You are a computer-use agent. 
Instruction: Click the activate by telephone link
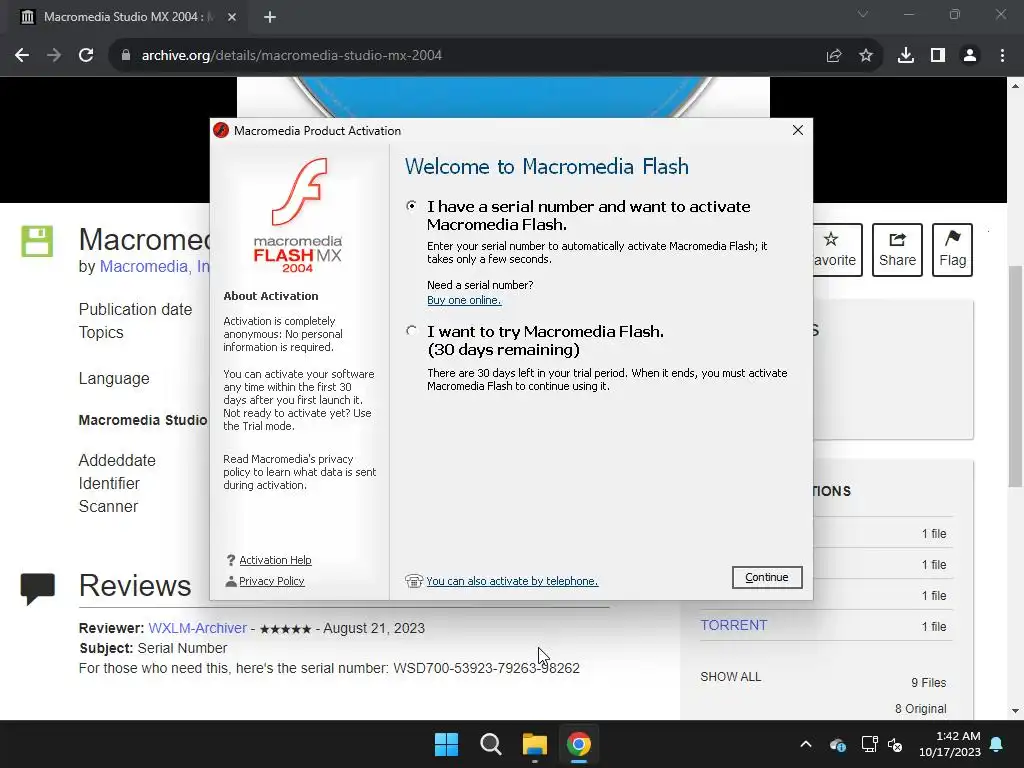coord(512,581)
